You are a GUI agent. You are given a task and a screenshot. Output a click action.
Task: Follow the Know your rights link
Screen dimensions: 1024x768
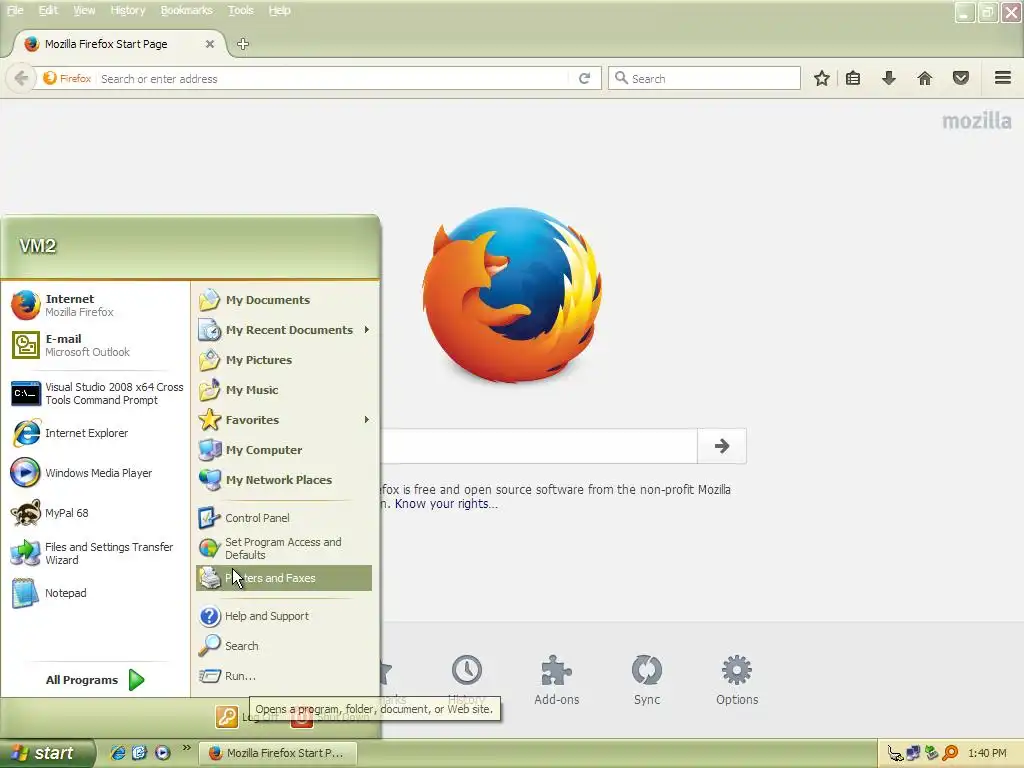coord(446,504)
